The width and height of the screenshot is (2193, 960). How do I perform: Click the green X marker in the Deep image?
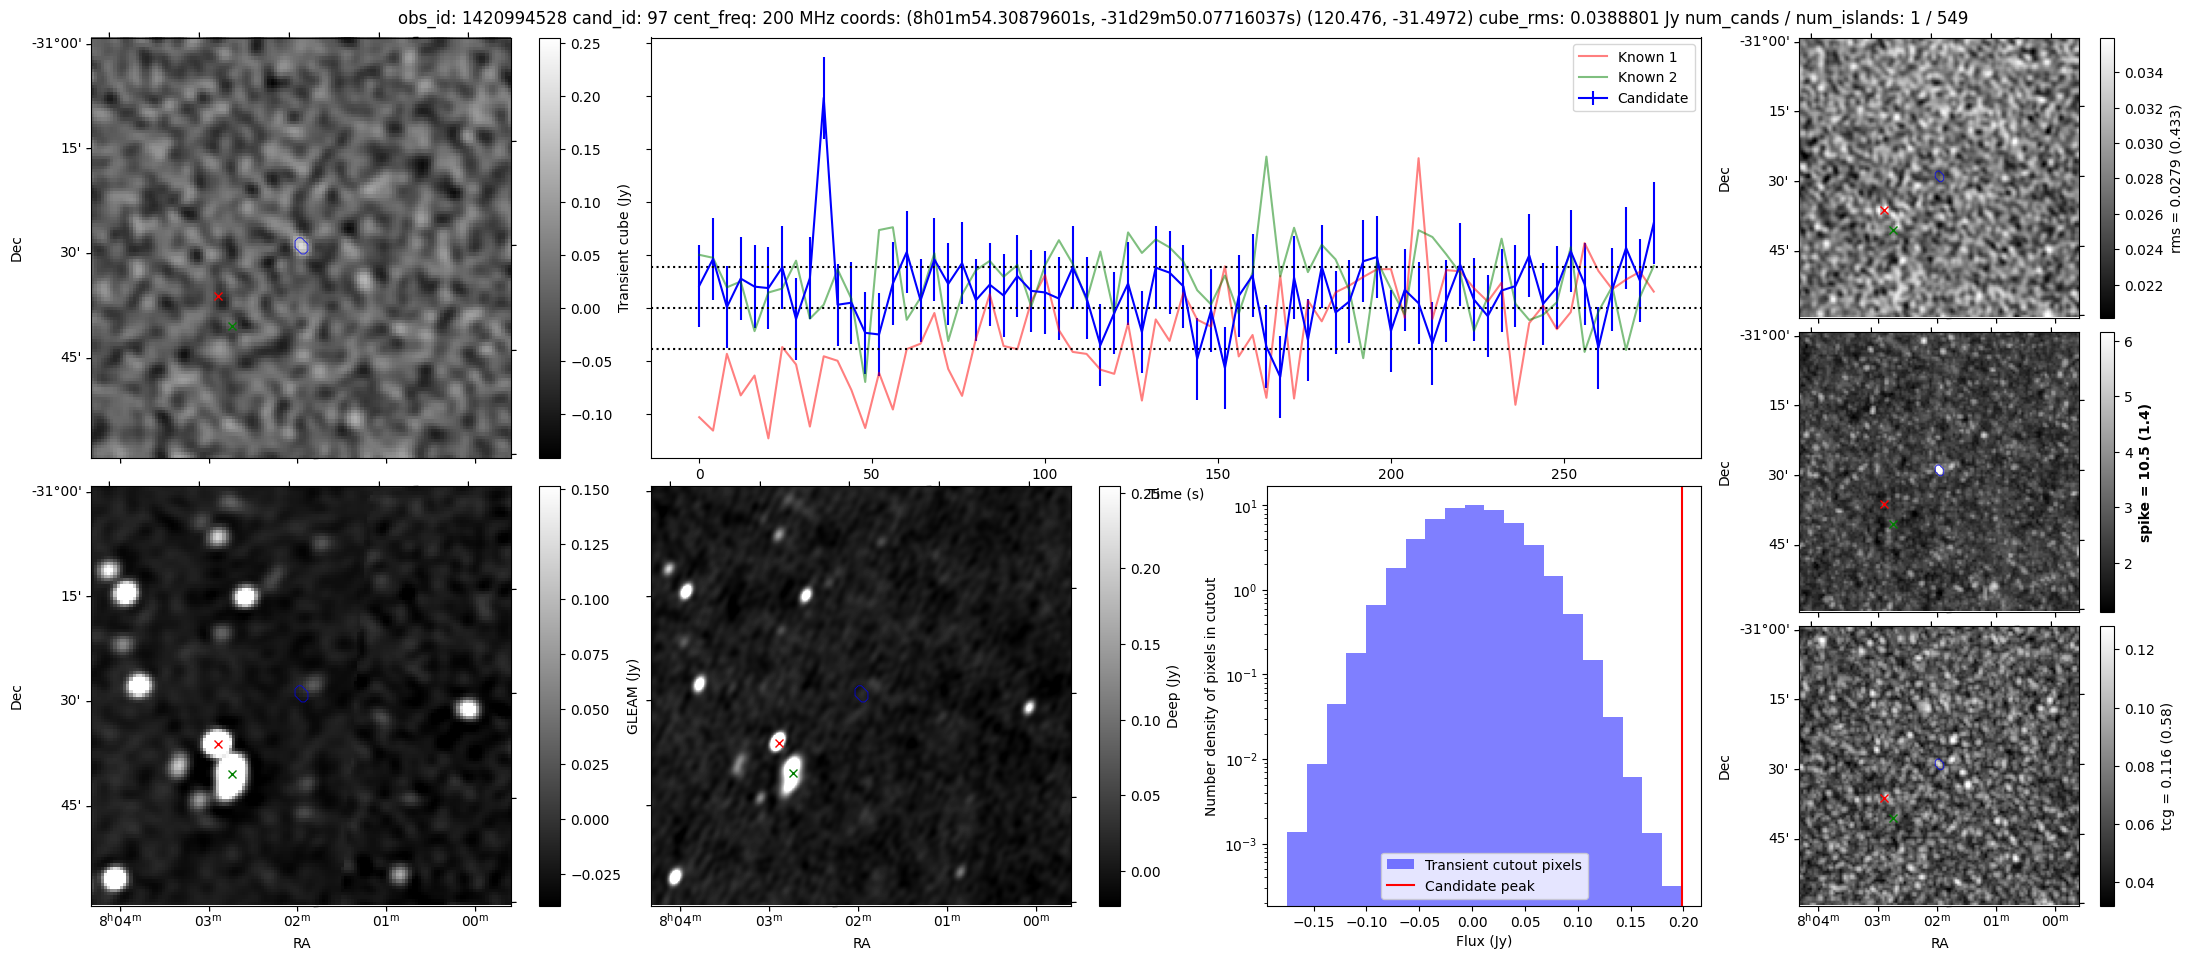tap(793, 773)
